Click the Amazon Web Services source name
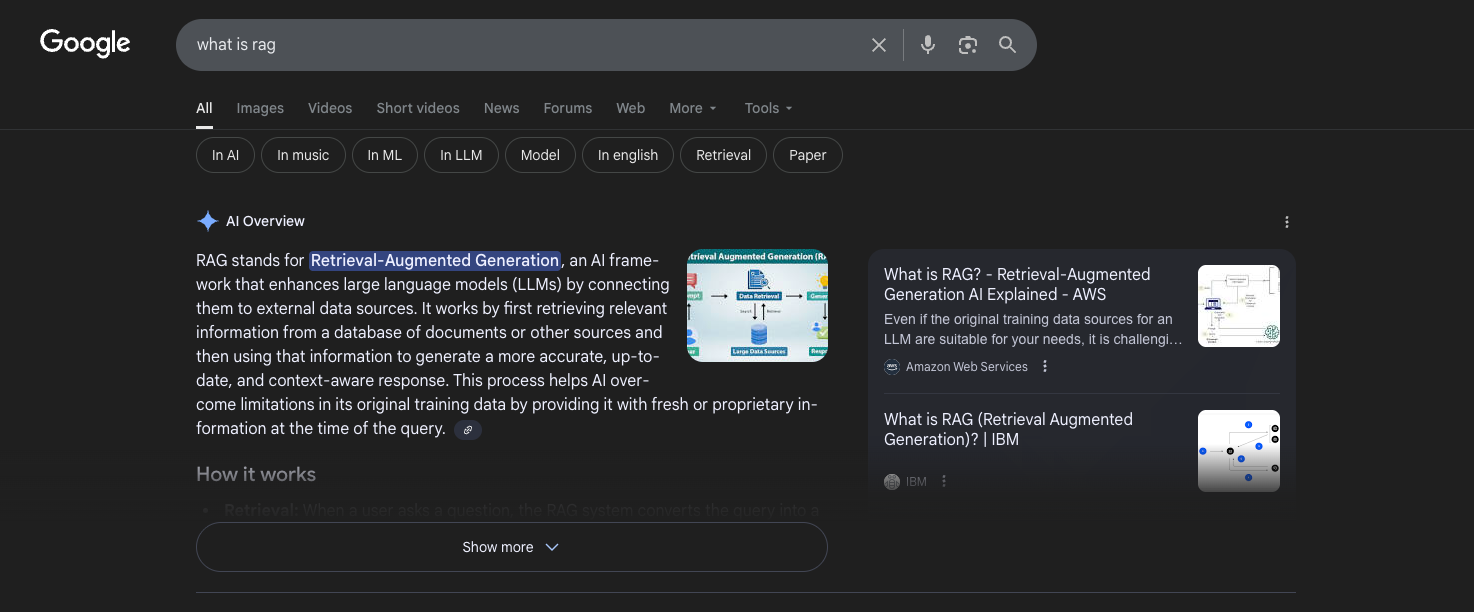 coord(967,367)
